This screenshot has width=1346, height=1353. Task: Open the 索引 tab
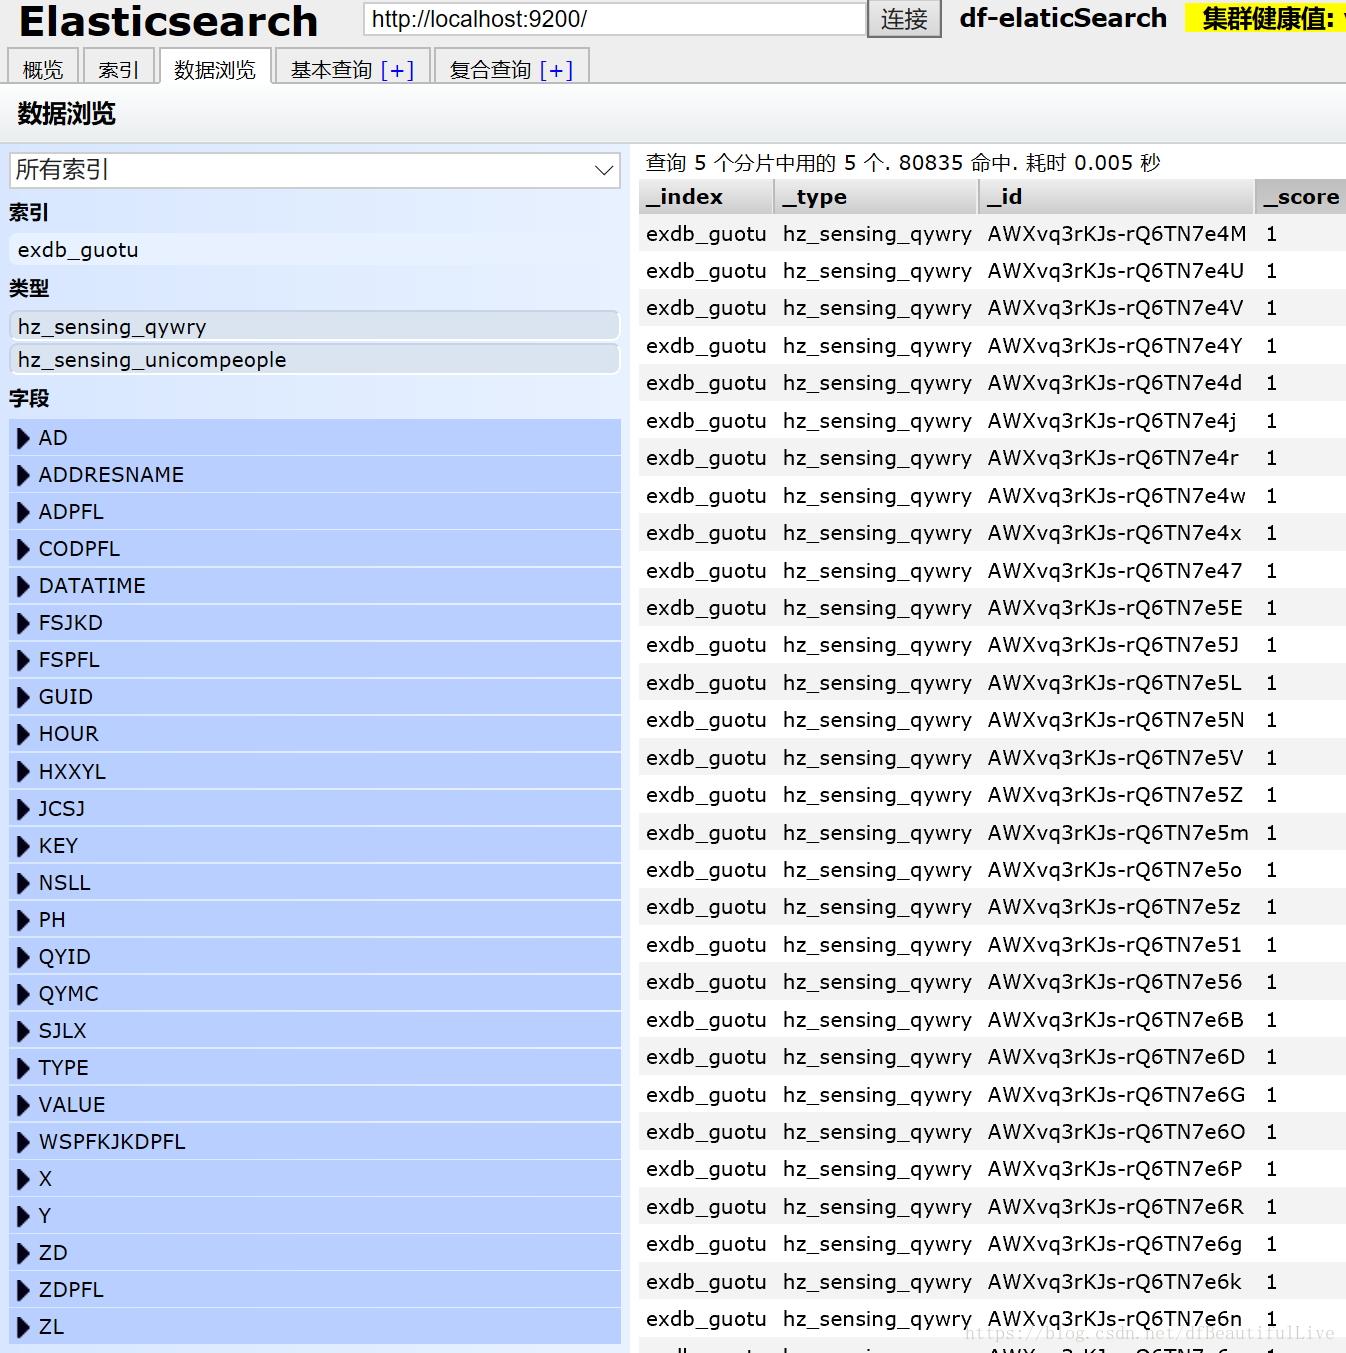point(118,68)
